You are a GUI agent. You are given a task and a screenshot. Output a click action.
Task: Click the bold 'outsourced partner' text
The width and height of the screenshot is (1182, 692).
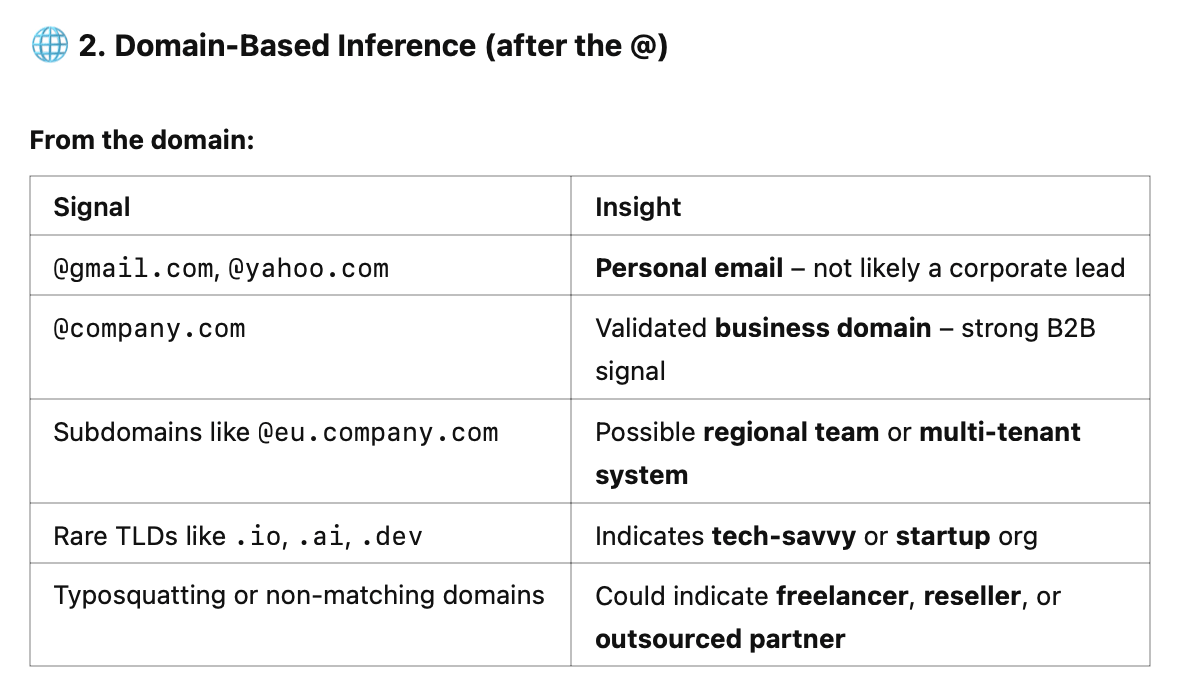tap(720, 639)
